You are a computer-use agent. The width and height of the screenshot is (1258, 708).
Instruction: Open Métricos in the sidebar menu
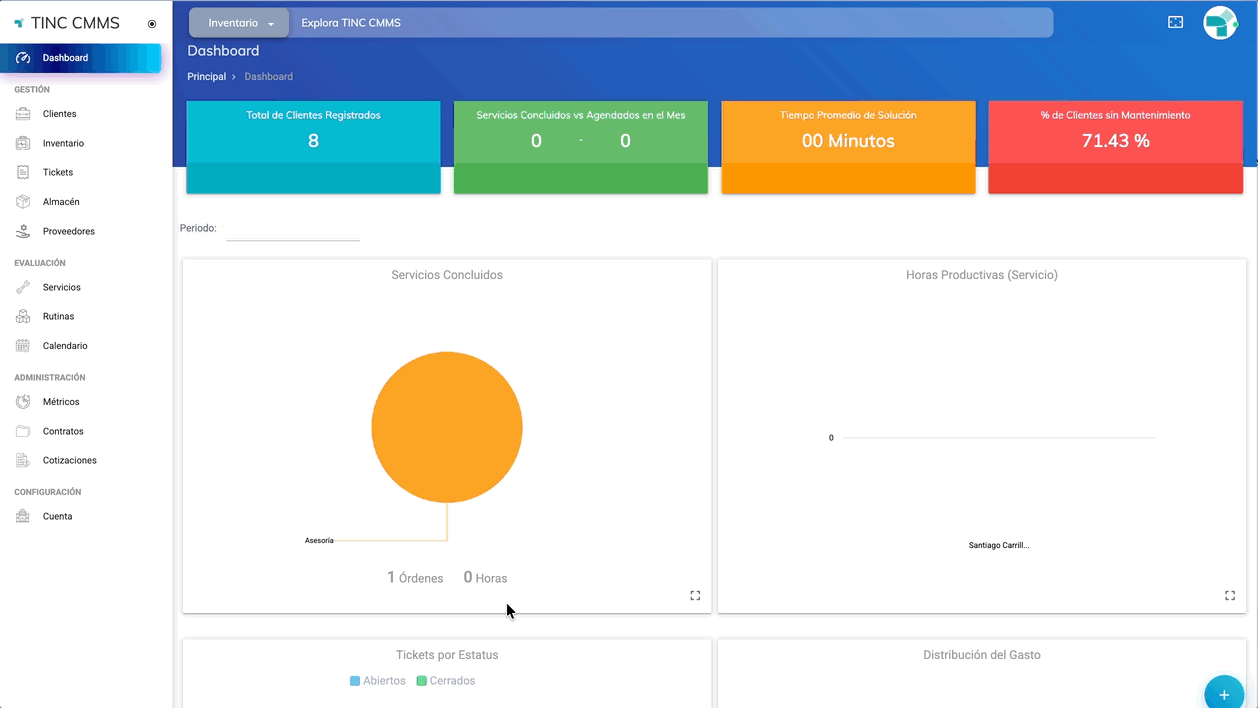click(x=61, y=402)
